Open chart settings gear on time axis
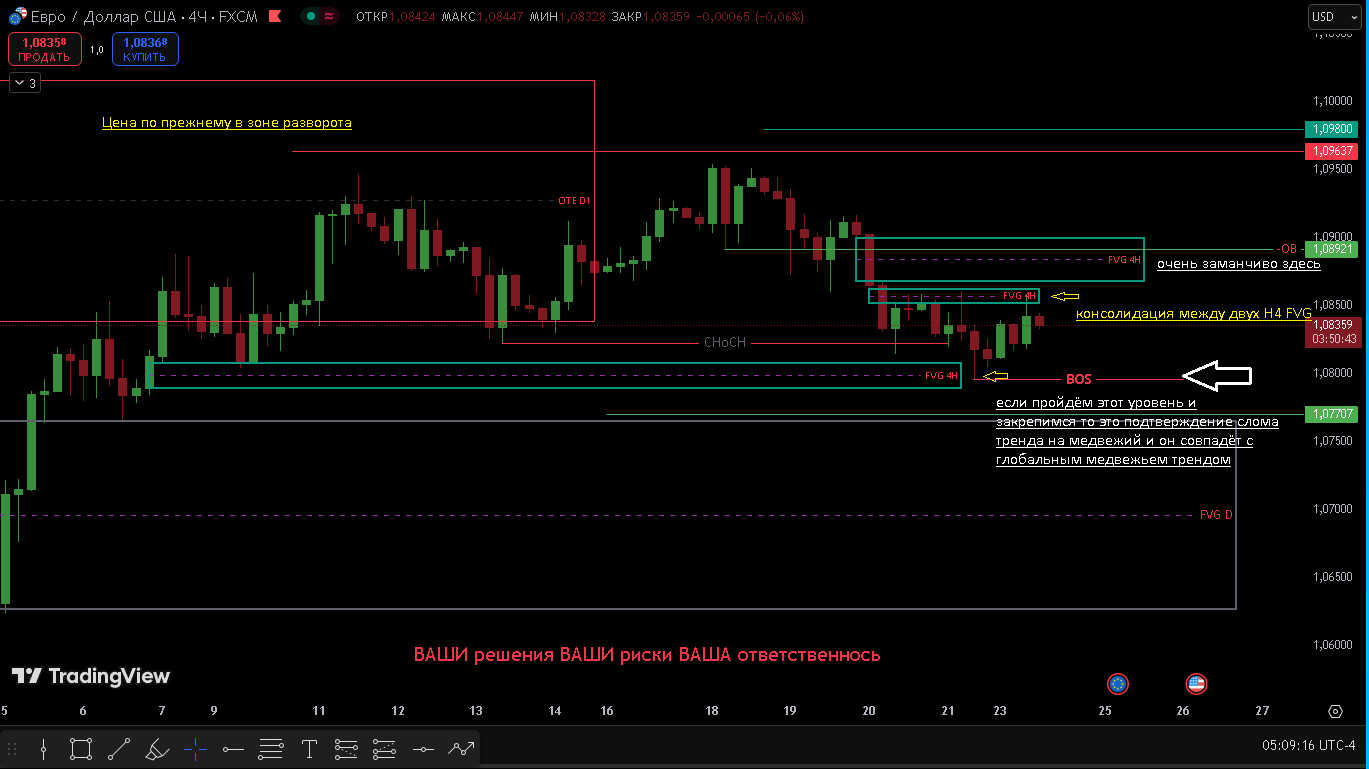 pos(1335,711)
